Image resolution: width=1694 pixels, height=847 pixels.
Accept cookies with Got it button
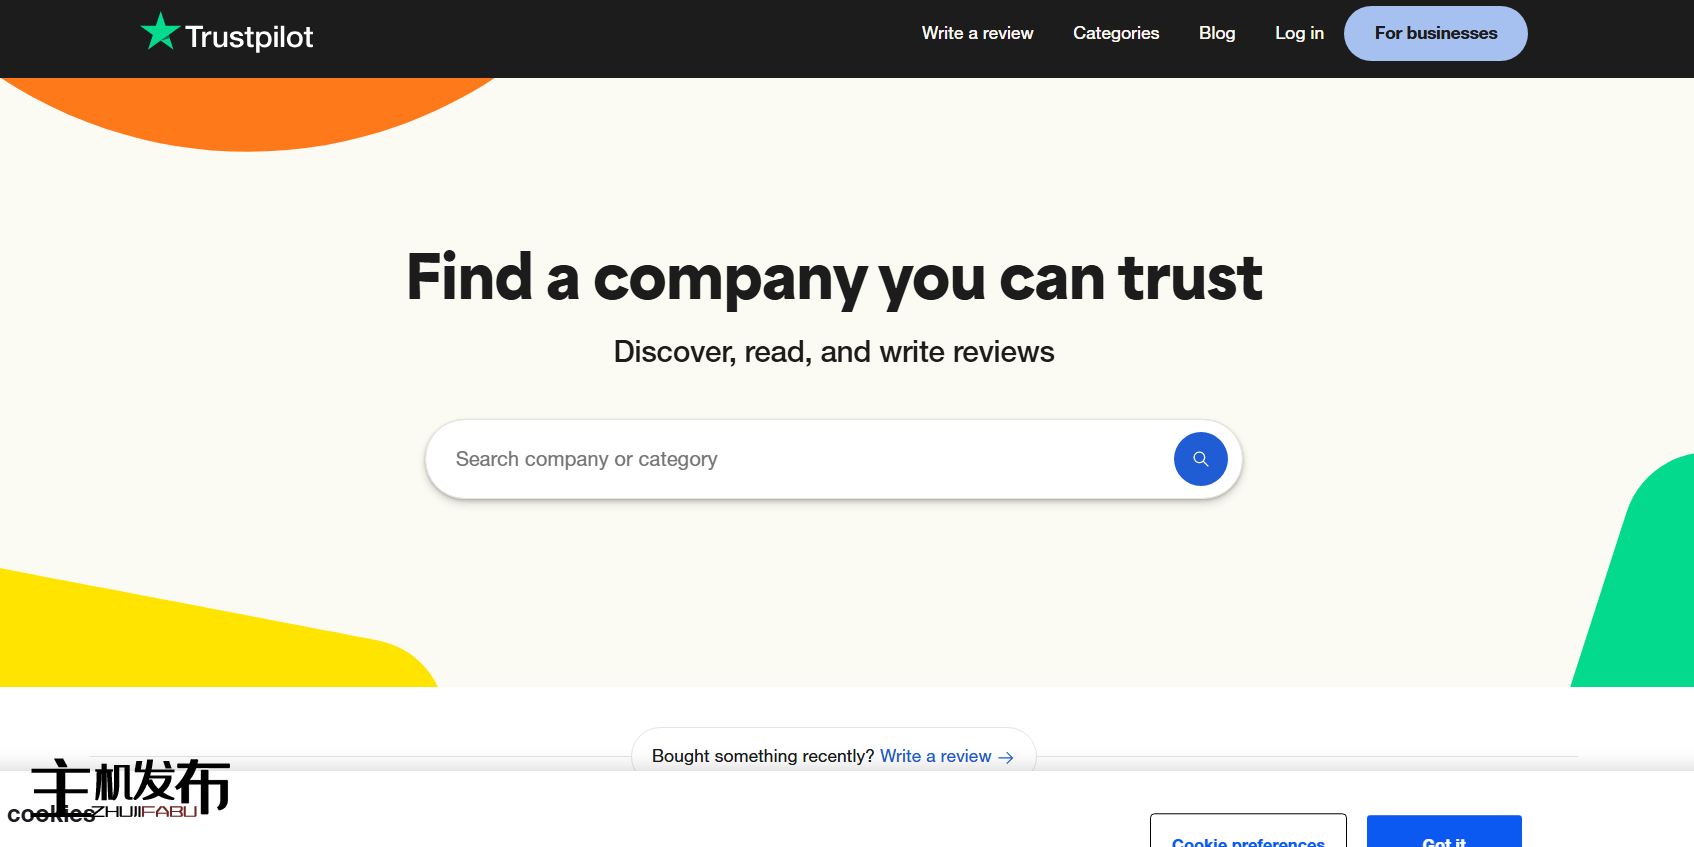[x=1444, y=836]
